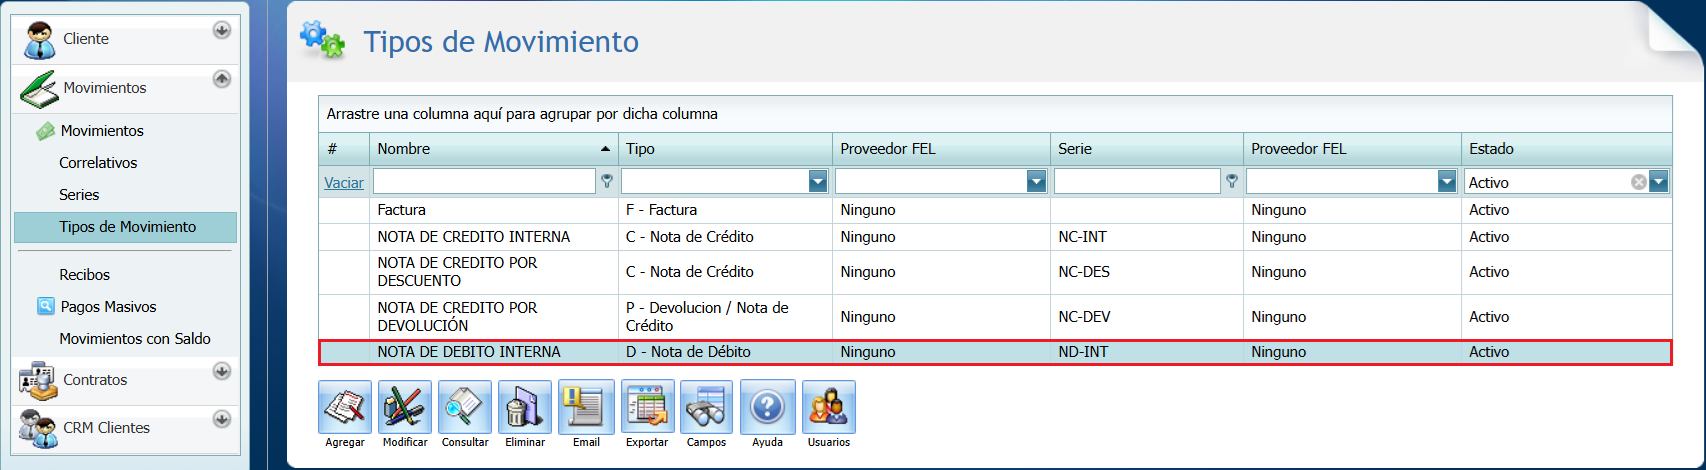The width and height of the screenshot is (1706, 470).
Task: Click the NC-DEV serie cell
Action: [1147, 317]
